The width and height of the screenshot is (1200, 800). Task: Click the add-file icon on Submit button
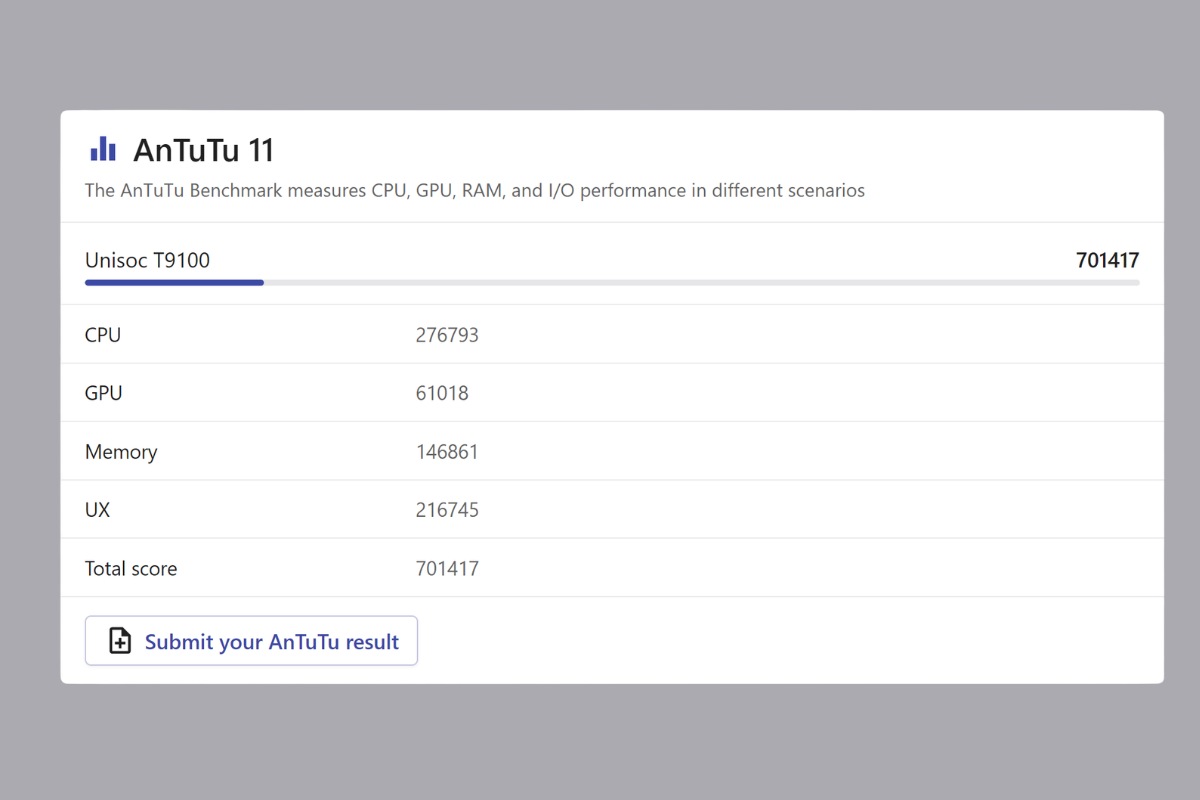pyautogui.click(x=120, y=641)
